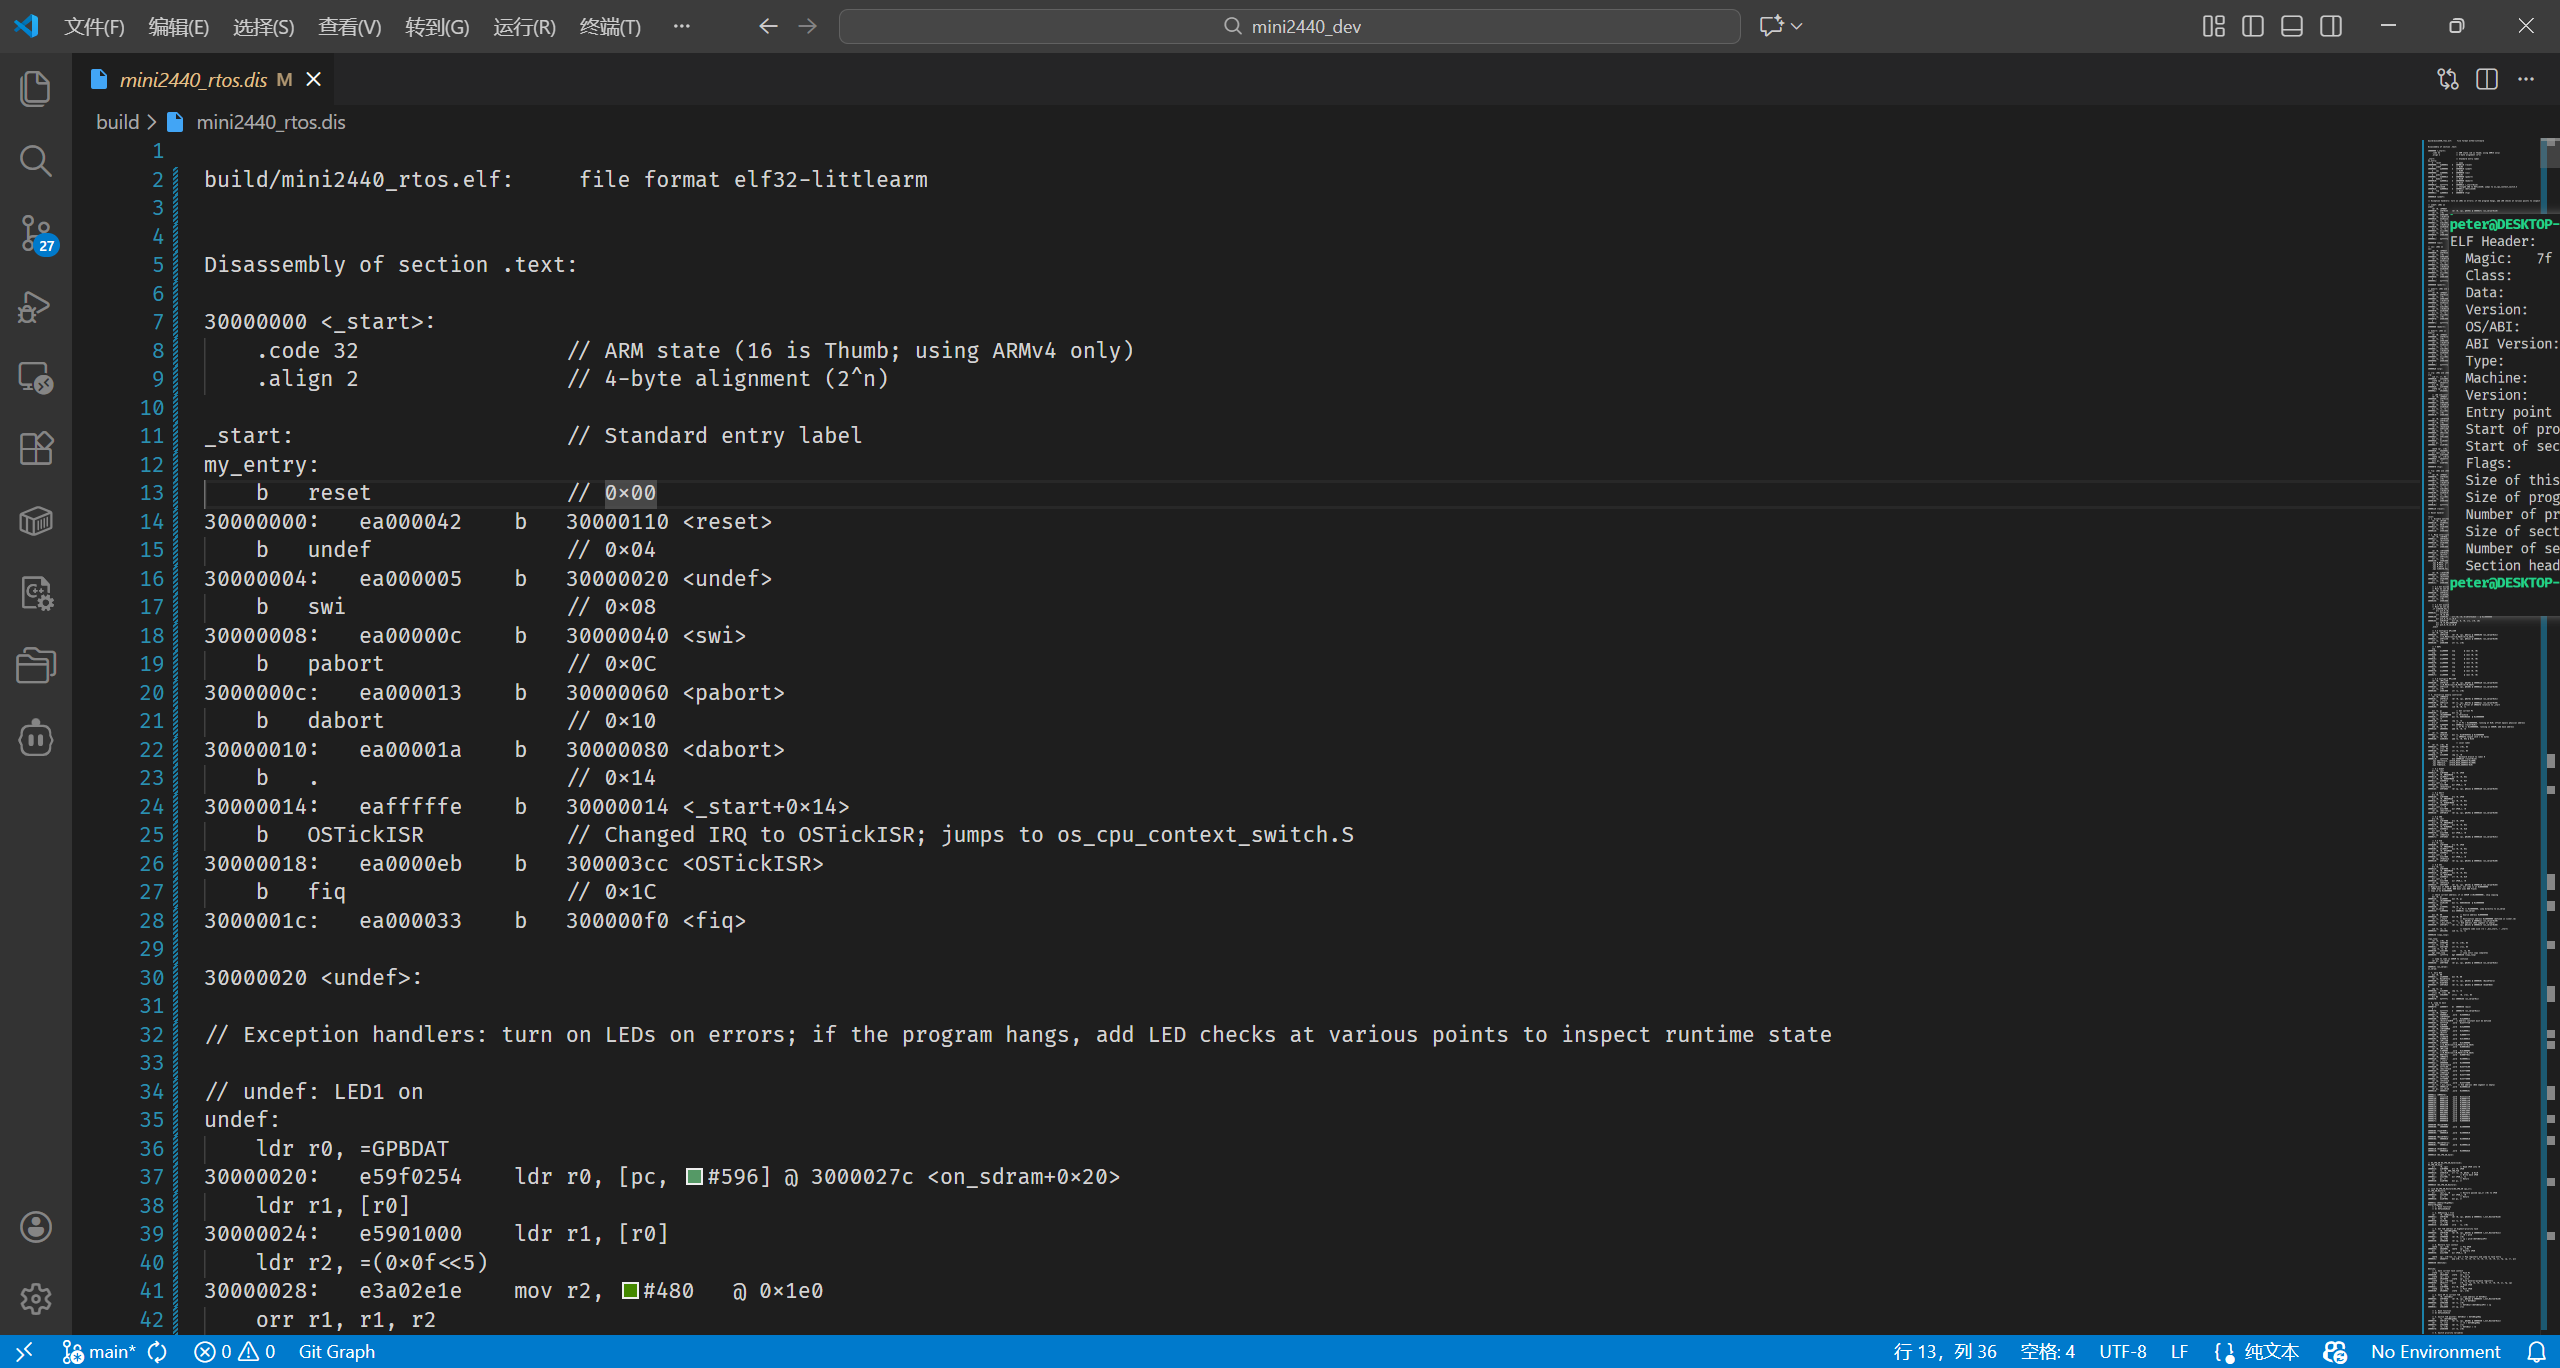Click Git Graph in the status bar
This screenshot has height=1368, width=2560.
337,1352
